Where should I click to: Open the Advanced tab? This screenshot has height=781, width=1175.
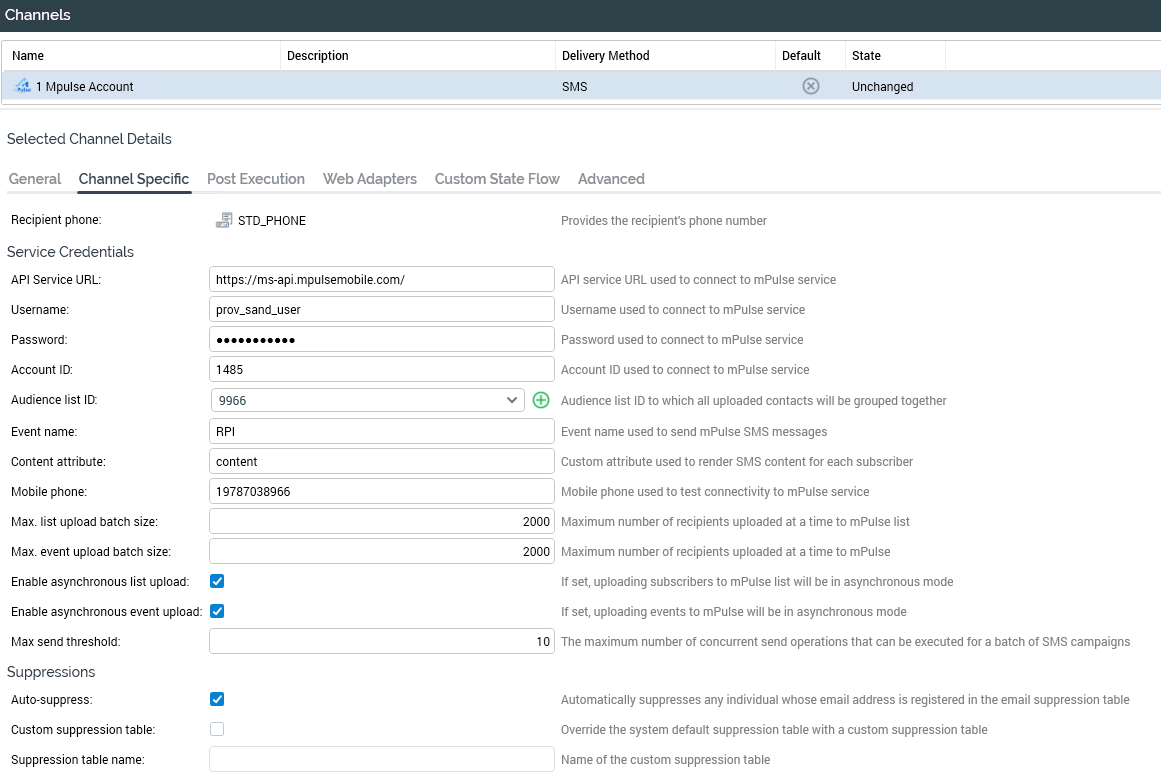coord(611,179)
